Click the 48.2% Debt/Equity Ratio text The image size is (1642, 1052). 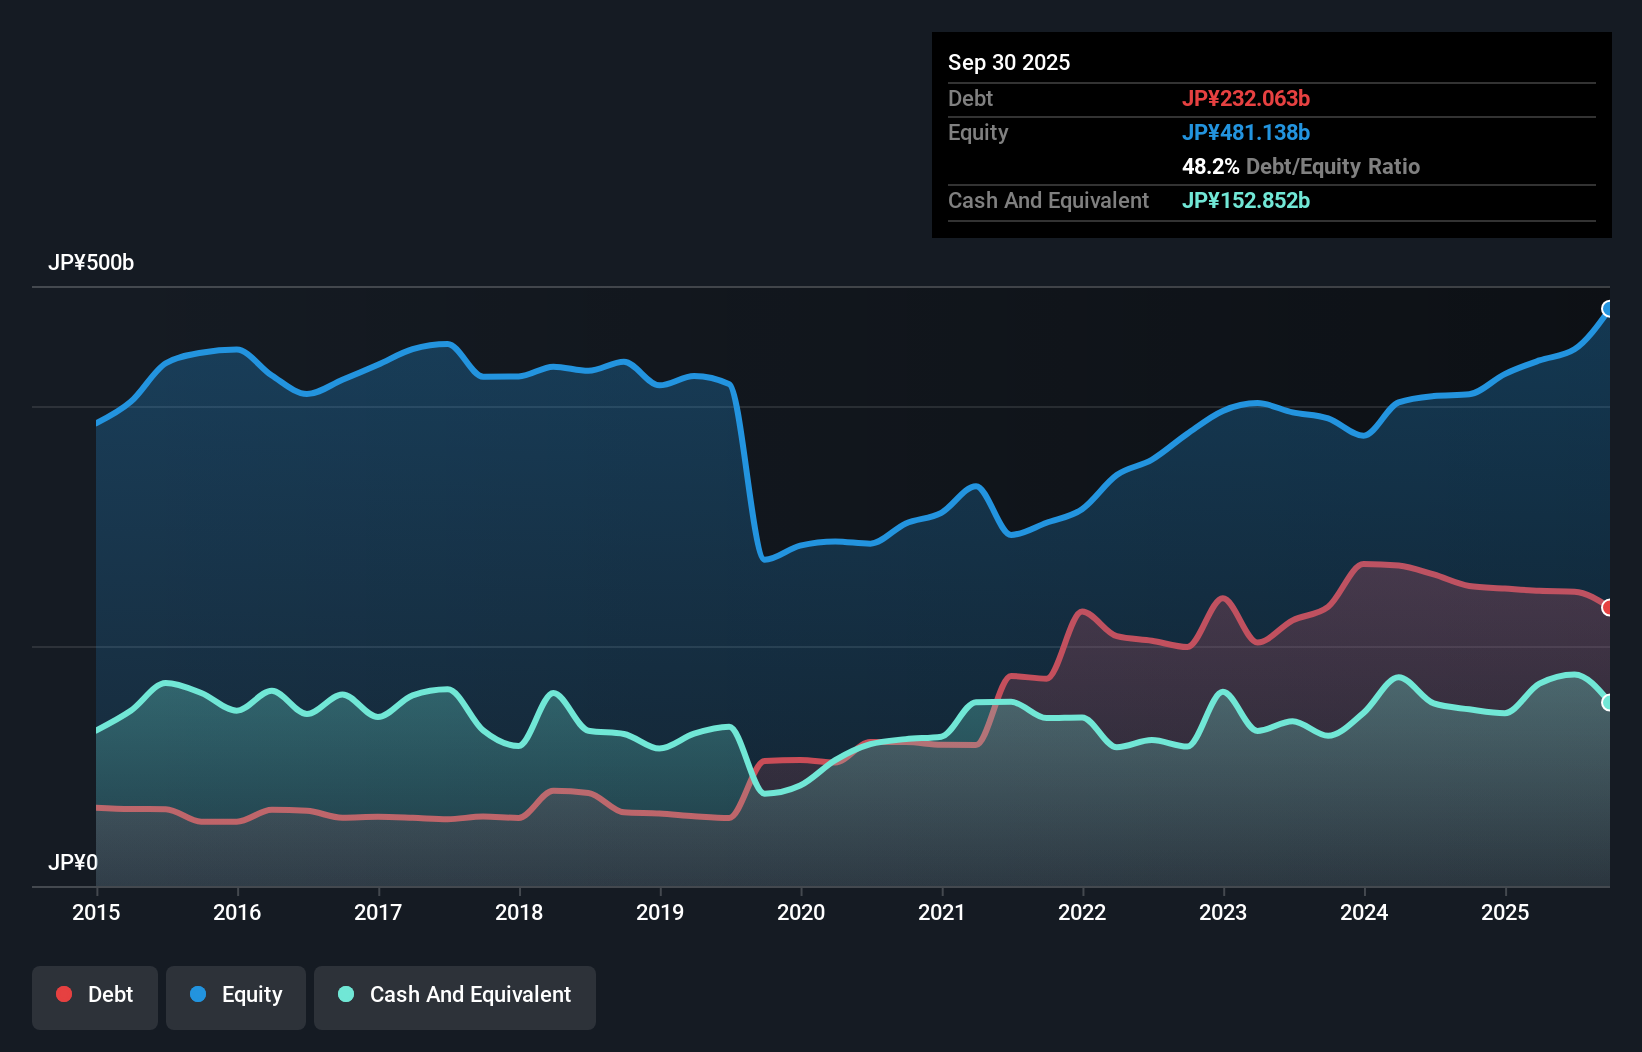tap(1300, 166)
